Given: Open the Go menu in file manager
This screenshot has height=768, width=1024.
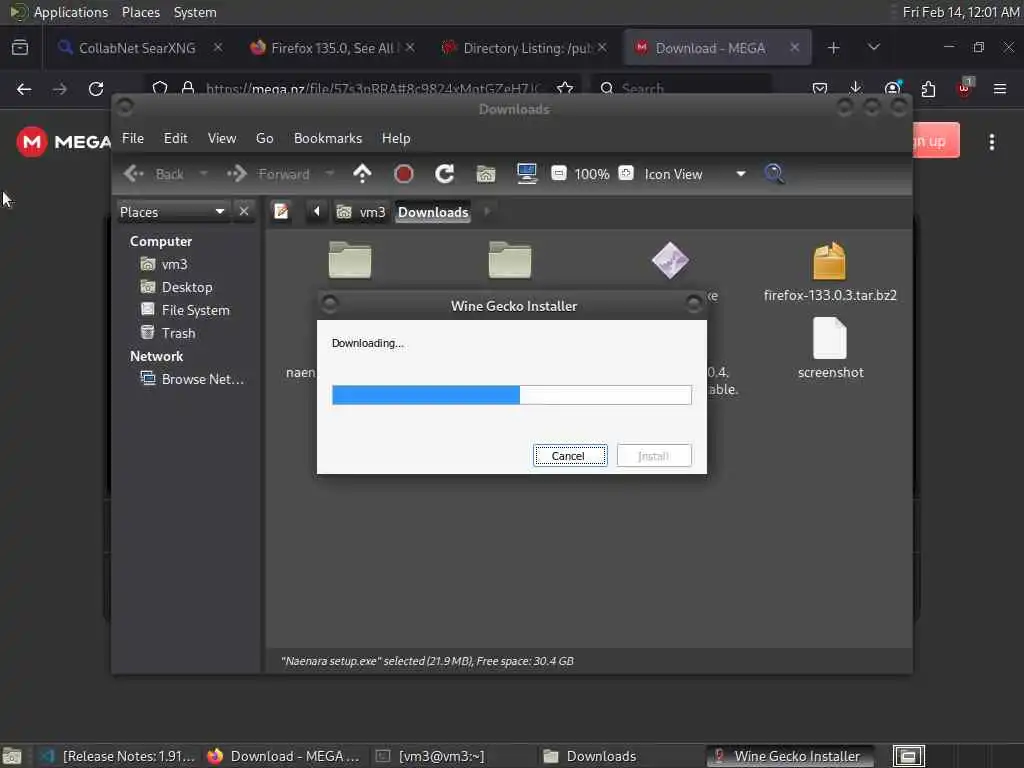Looking at the screenshot, I should 264,138.
